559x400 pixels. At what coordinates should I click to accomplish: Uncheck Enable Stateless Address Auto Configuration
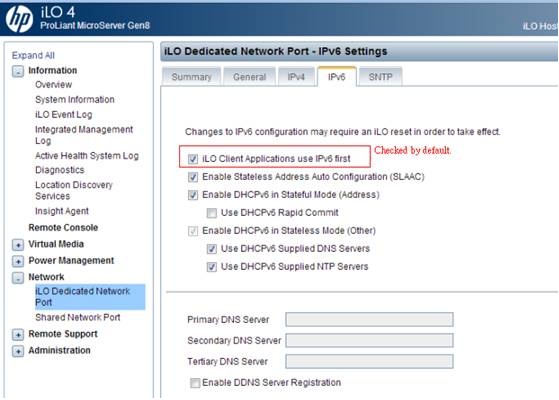click(193, 177)
